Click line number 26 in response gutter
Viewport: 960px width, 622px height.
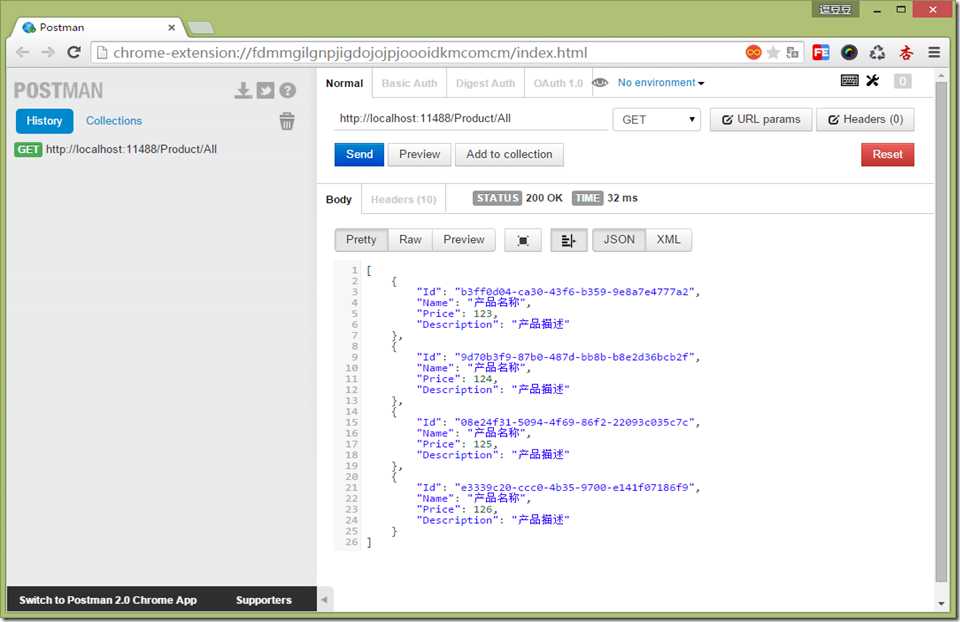pyautogui.click(x=351, y=542)
